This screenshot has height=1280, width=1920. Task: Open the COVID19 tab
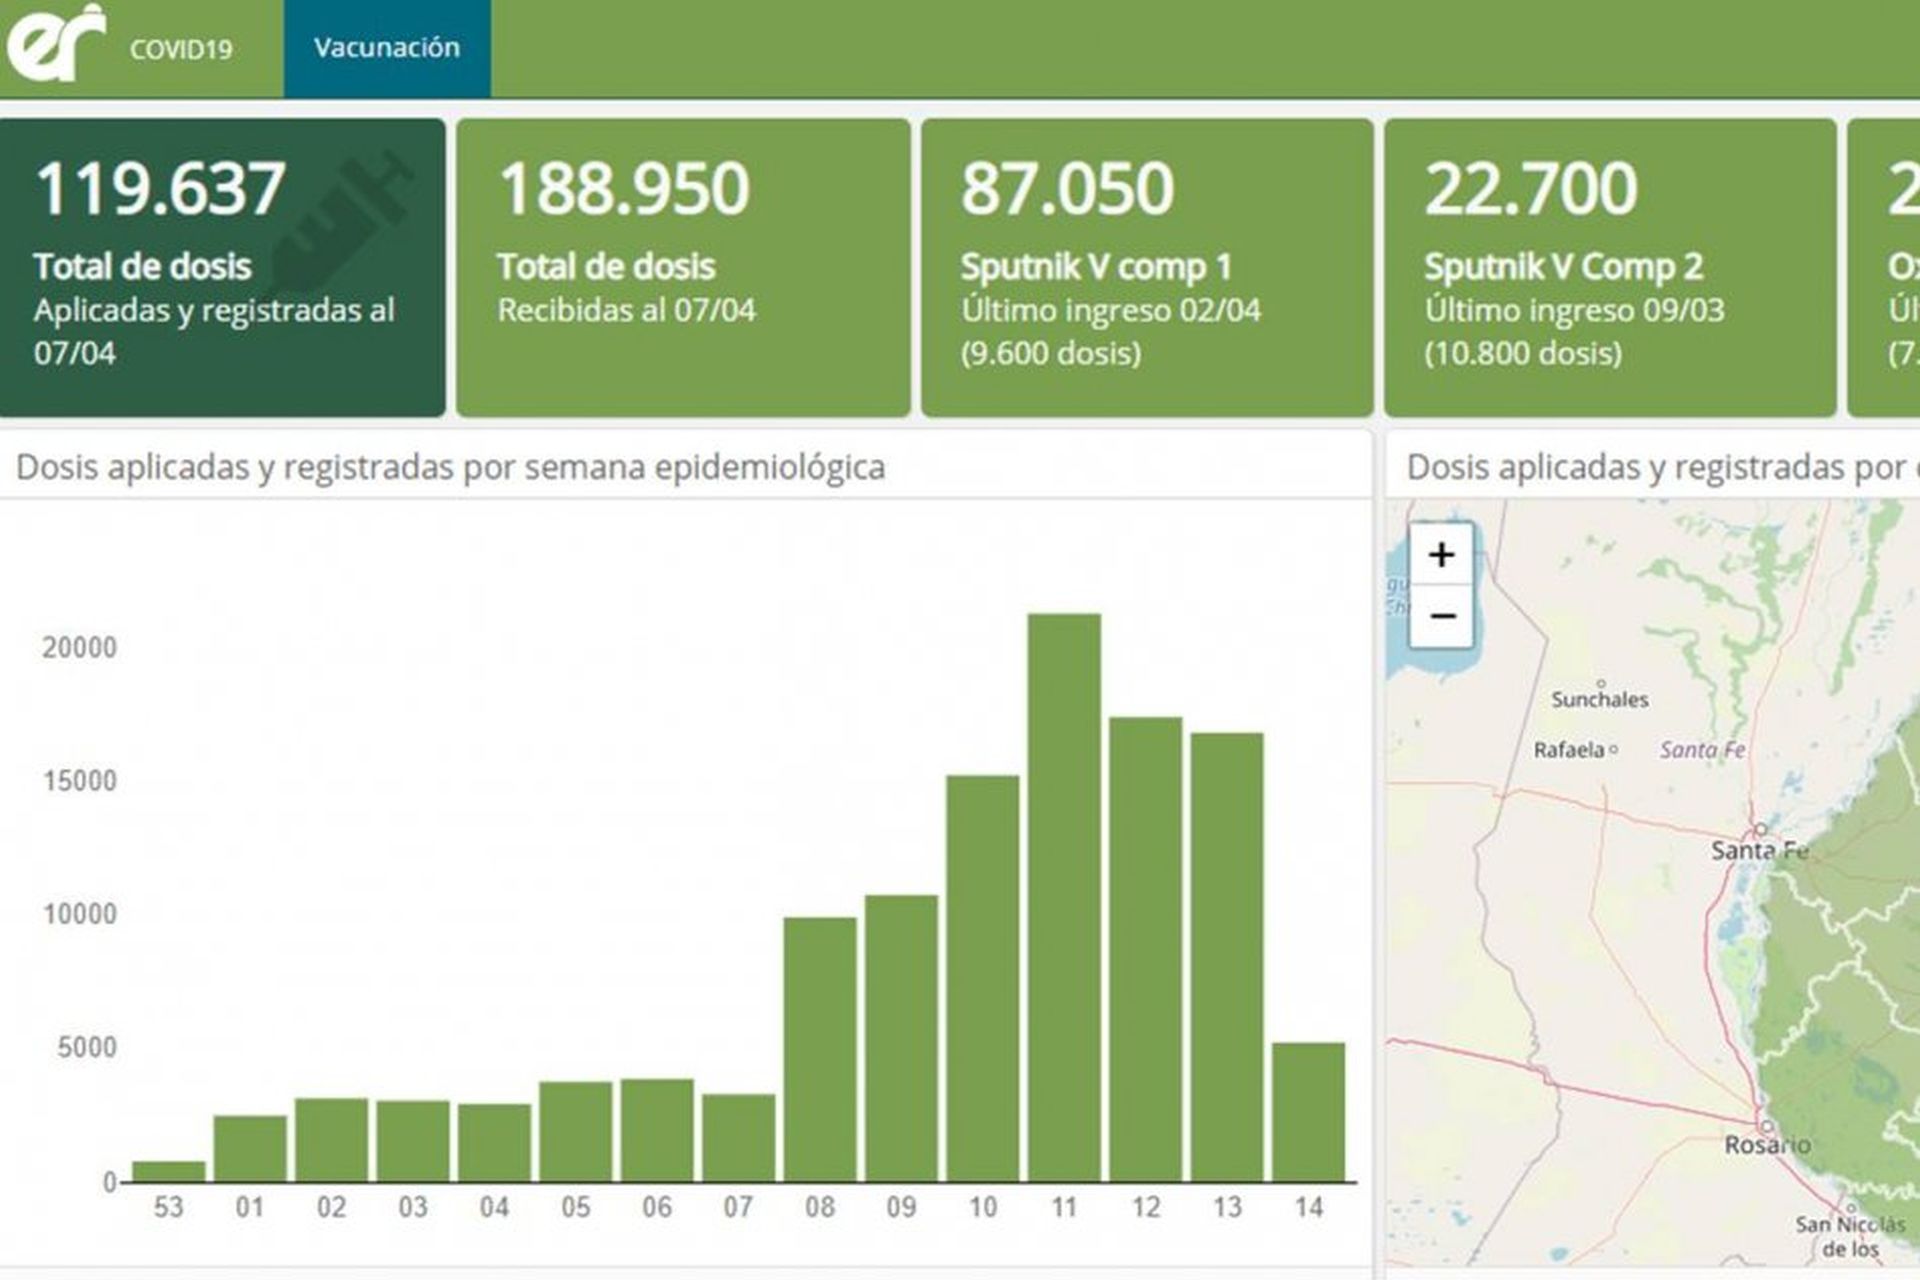[x=181, y=49]
